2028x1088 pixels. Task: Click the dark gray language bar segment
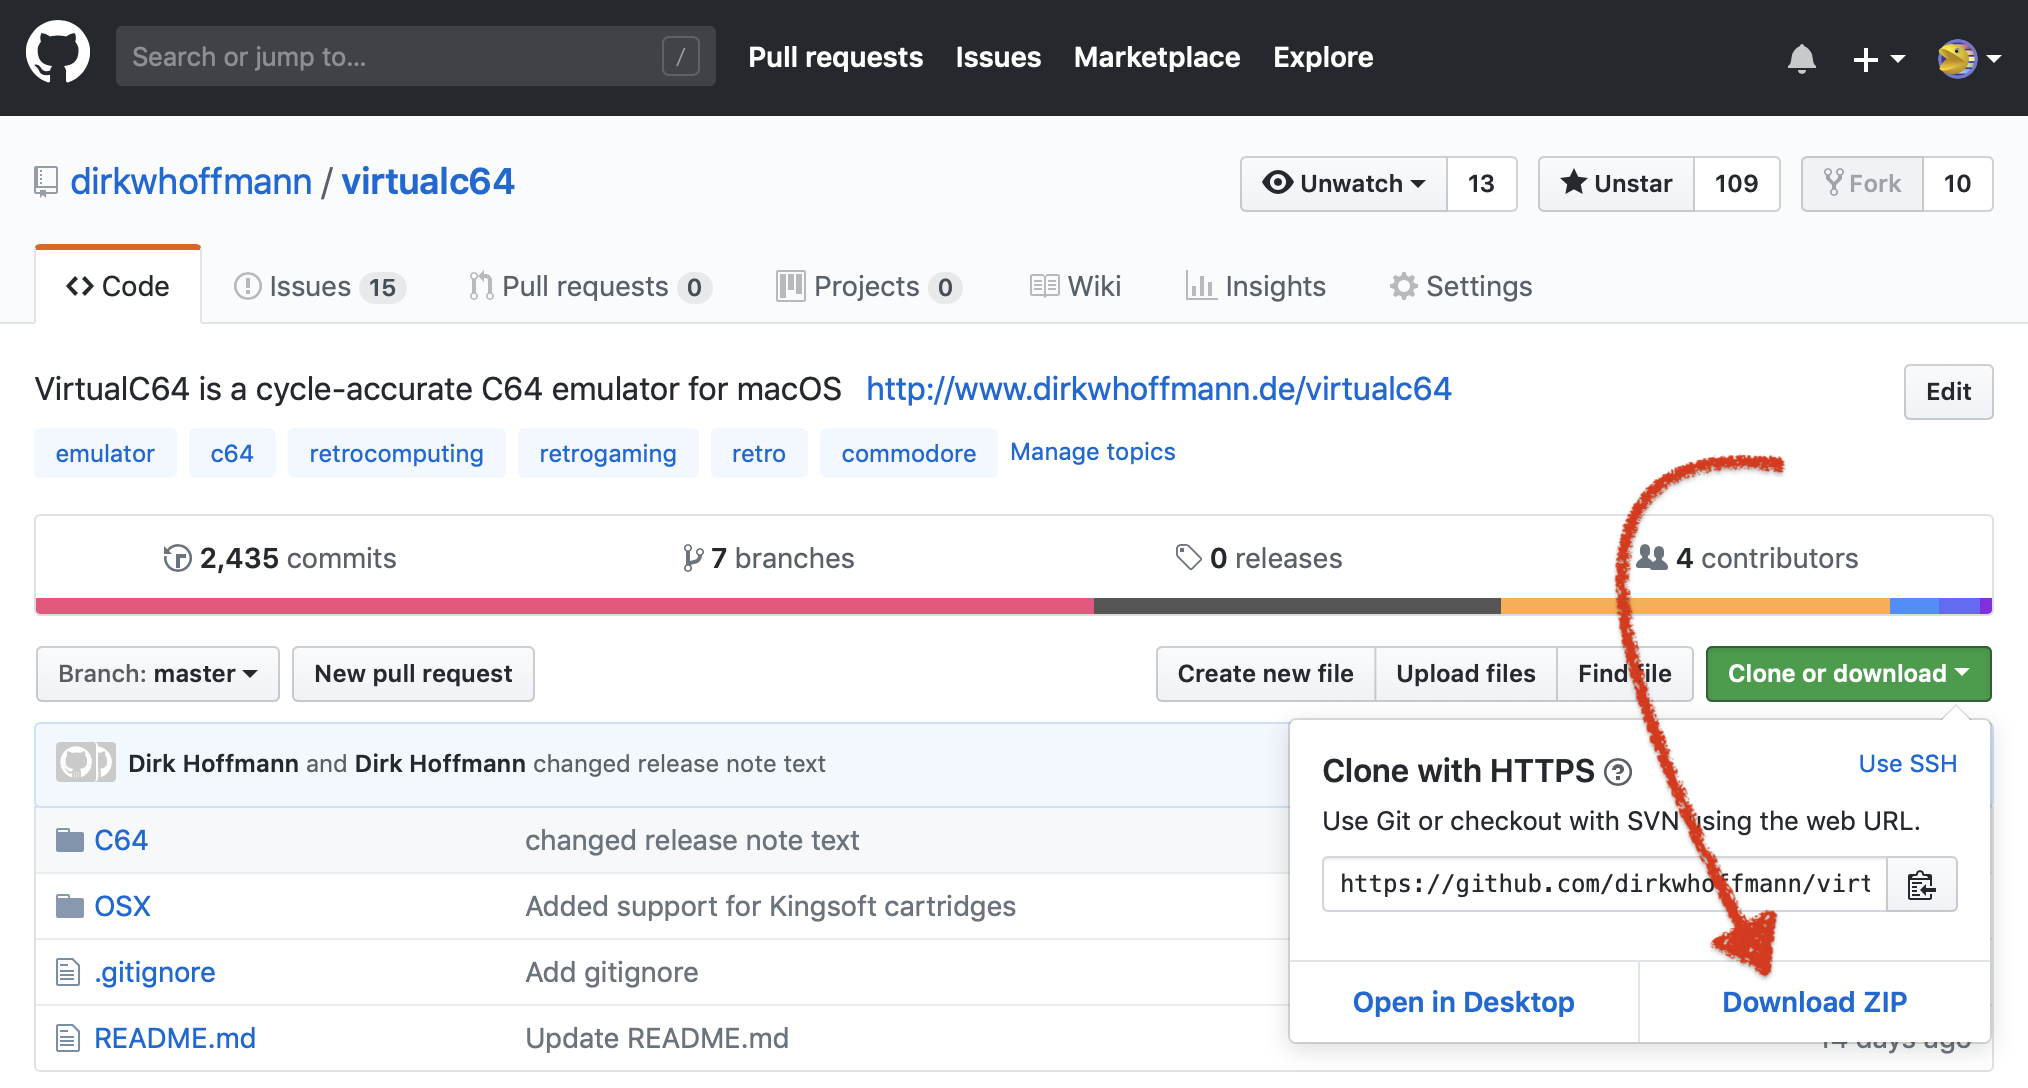coord(1297,606)
